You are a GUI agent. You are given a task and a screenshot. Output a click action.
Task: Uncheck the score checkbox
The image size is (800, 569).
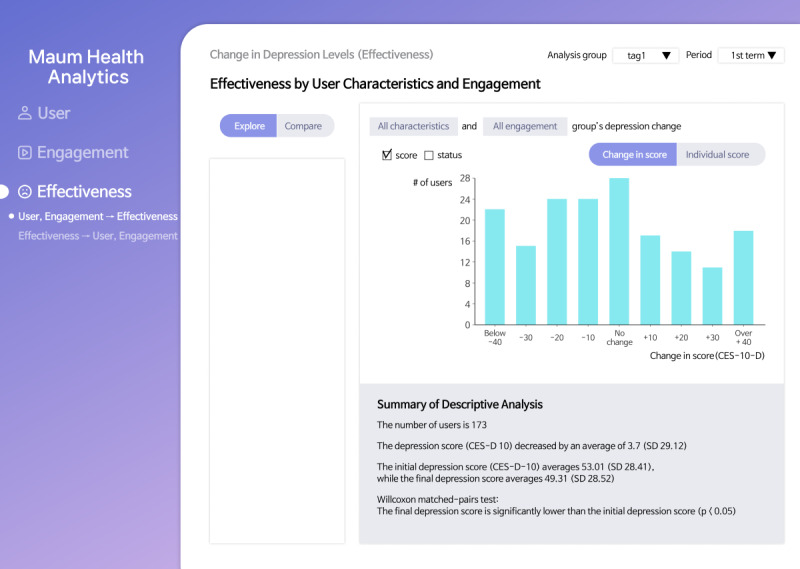(387, 155)
